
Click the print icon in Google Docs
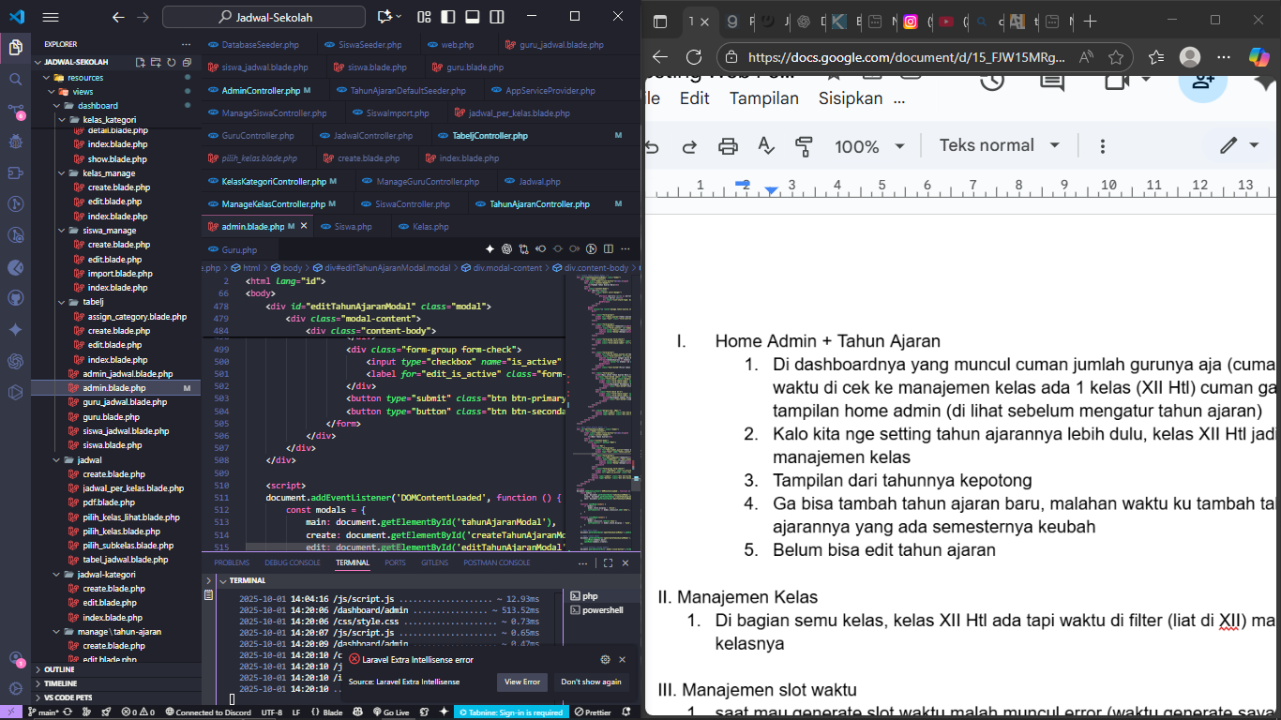coord(728,146)
